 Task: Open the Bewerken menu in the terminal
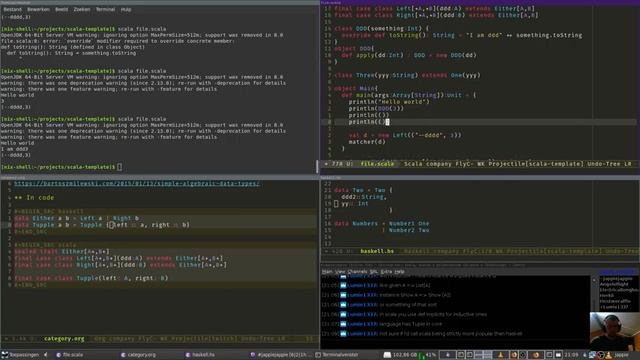38,9
